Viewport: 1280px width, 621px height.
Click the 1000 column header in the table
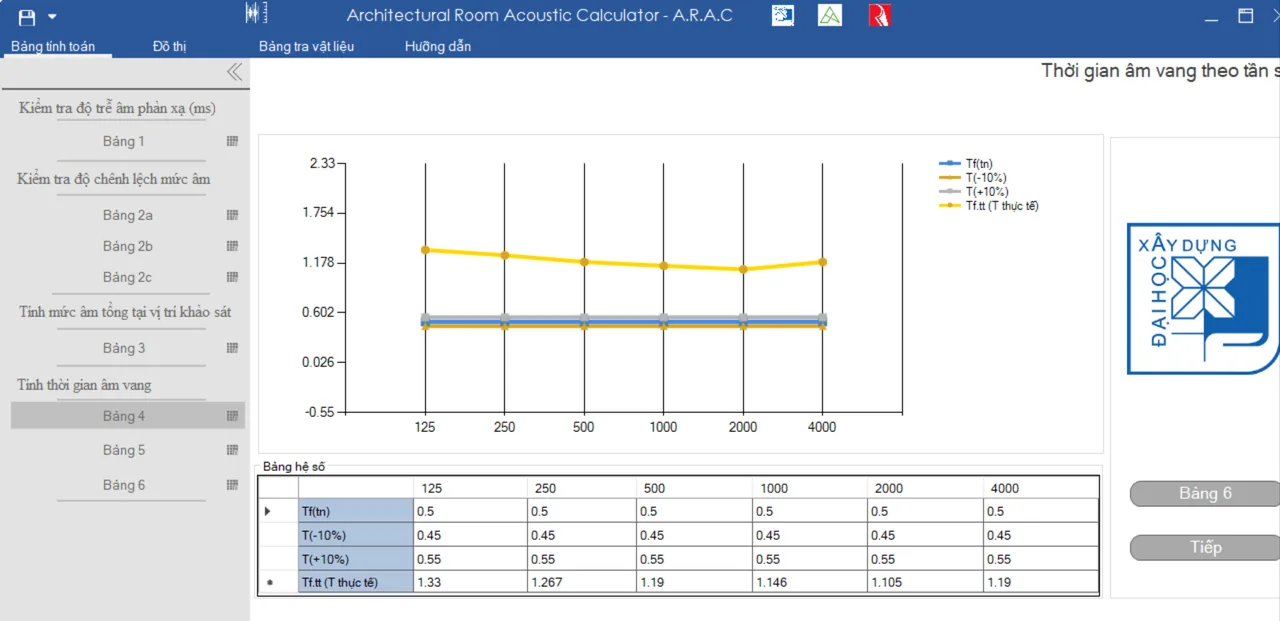pos(810,488)
